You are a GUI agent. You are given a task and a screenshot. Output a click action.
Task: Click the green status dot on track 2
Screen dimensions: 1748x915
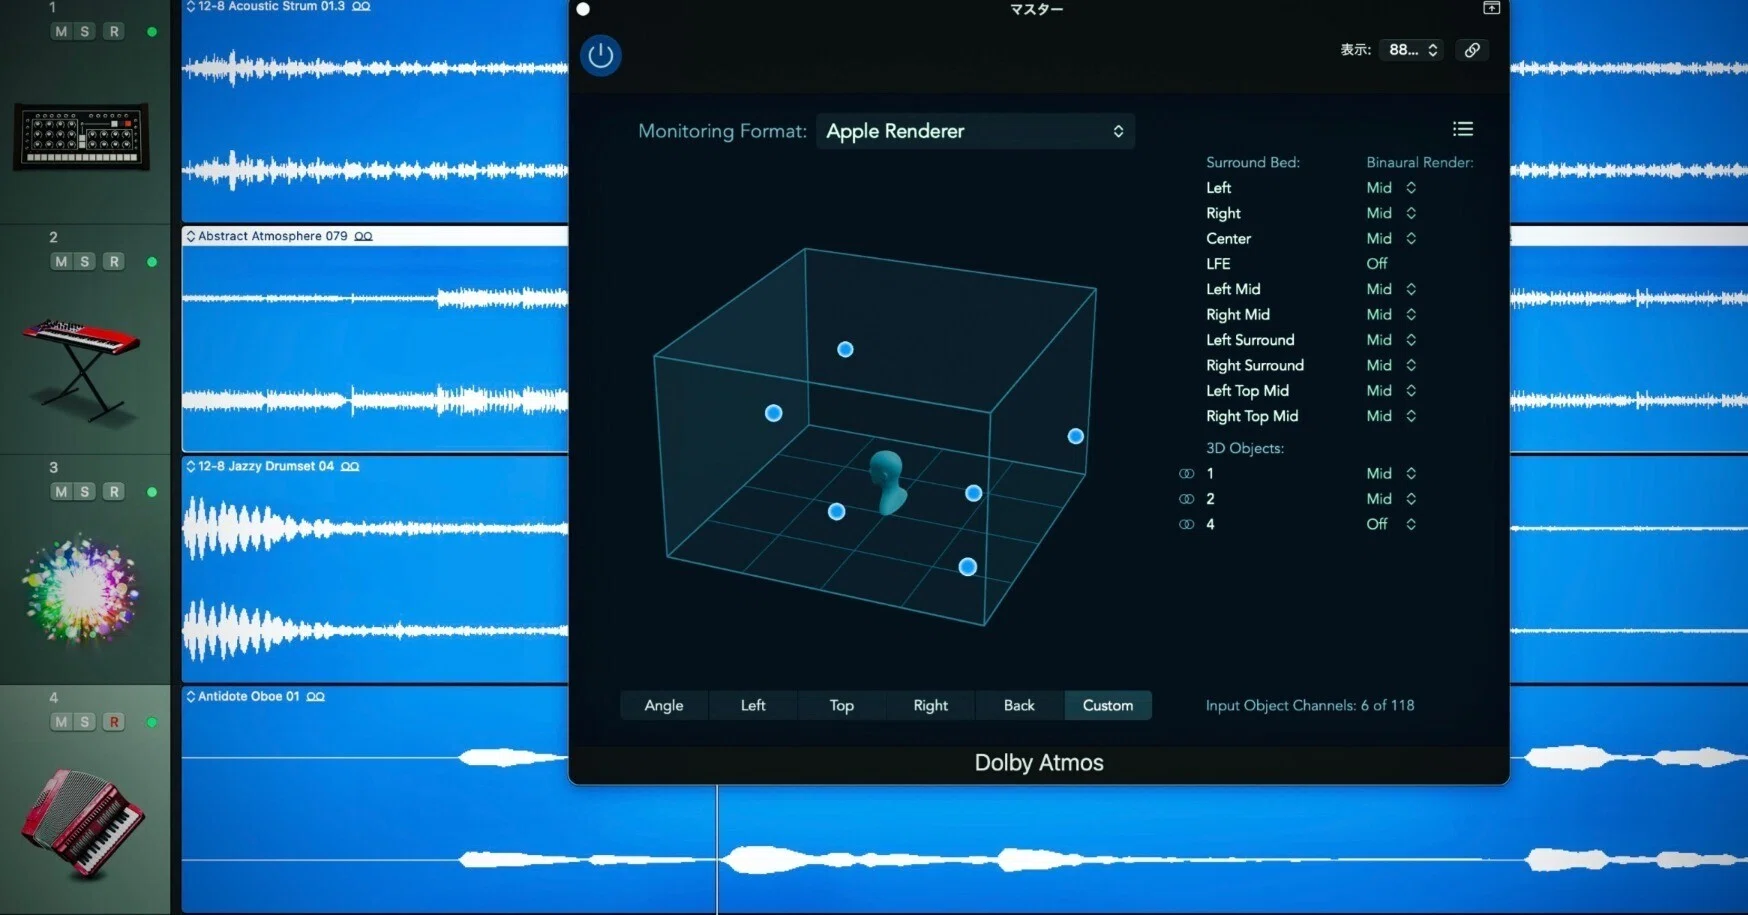click(x=152, y=262)
